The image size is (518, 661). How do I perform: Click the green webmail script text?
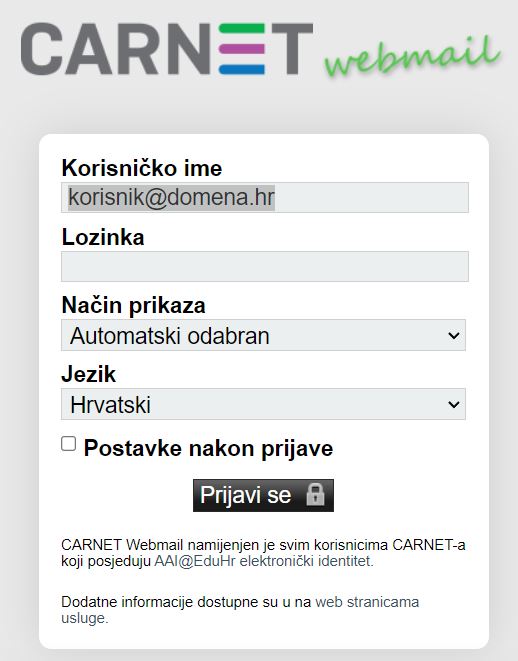click(x=413, y=58)
